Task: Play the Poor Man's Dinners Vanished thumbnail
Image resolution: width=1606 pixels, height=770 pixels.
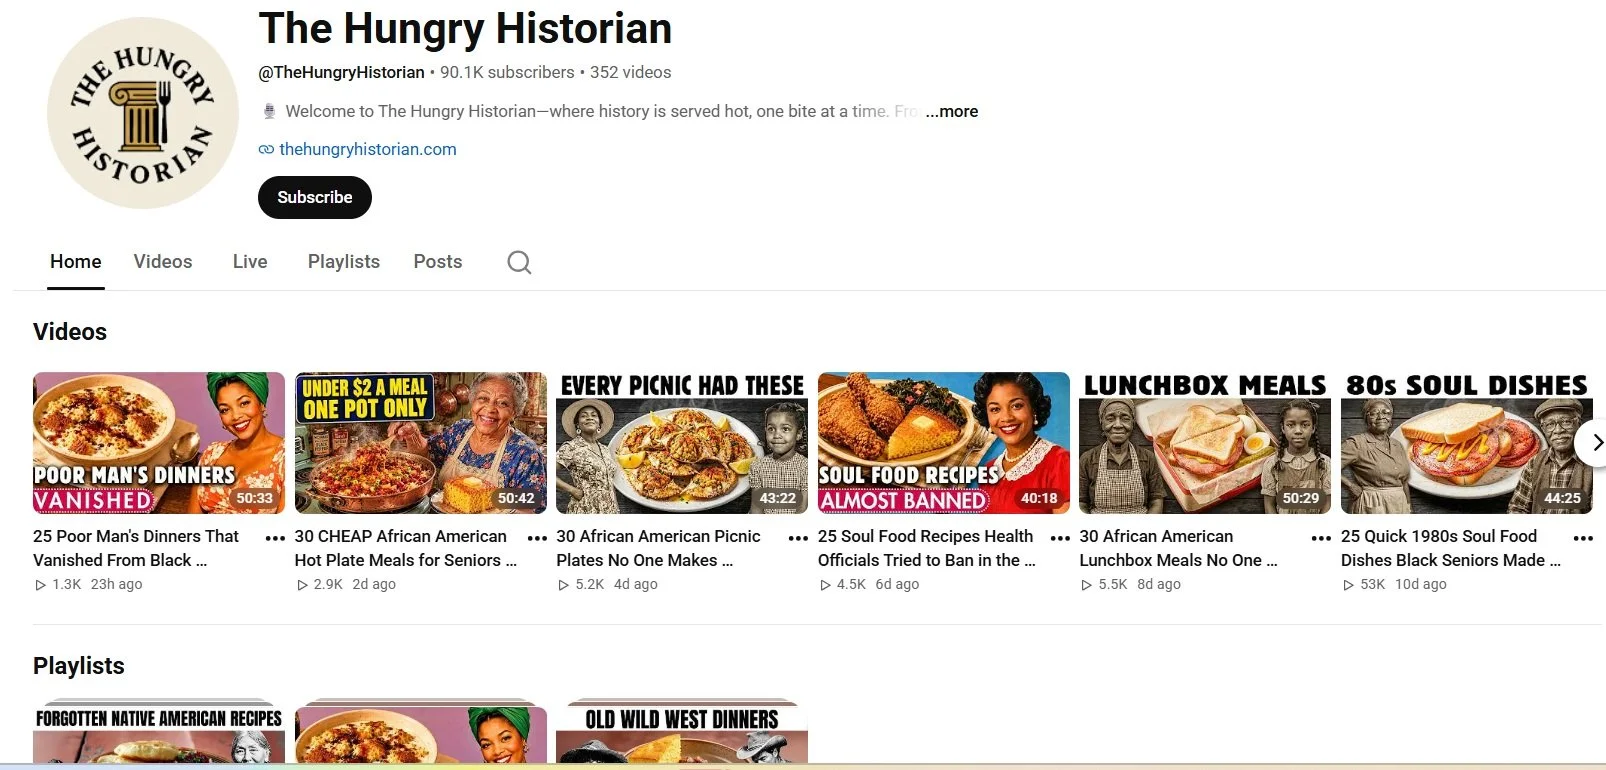Action: point(159,443)
